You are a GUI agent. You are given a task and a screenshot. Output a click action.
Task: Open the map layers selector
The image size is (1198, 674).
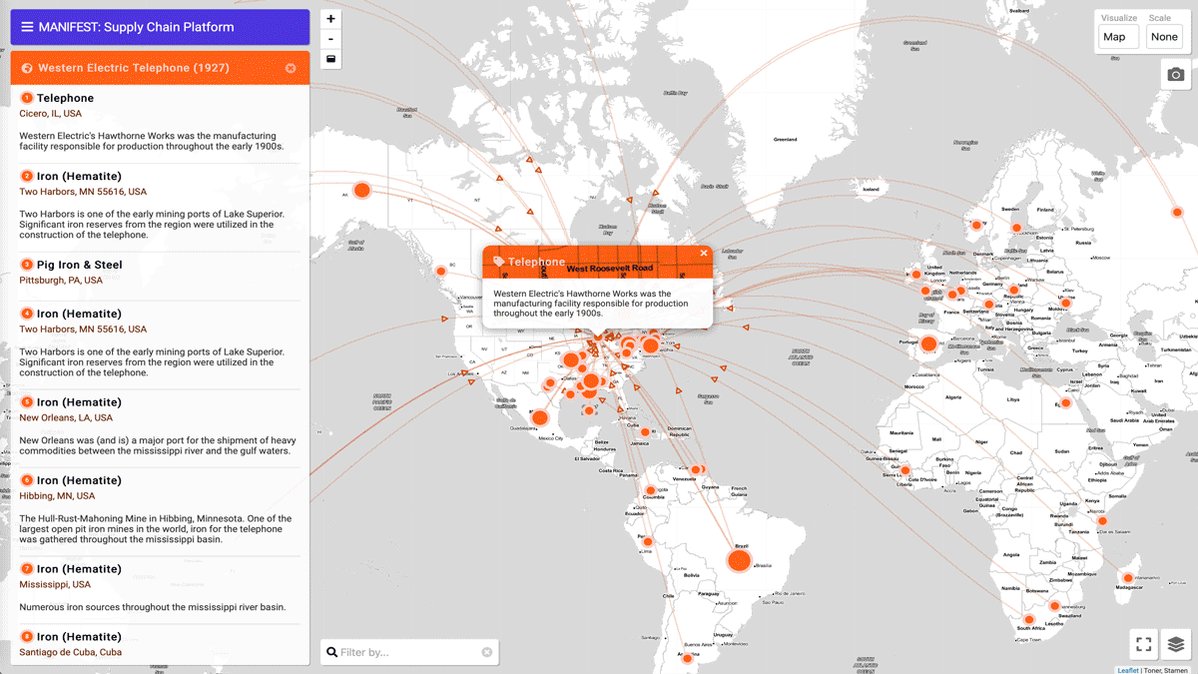[1177, 644]
